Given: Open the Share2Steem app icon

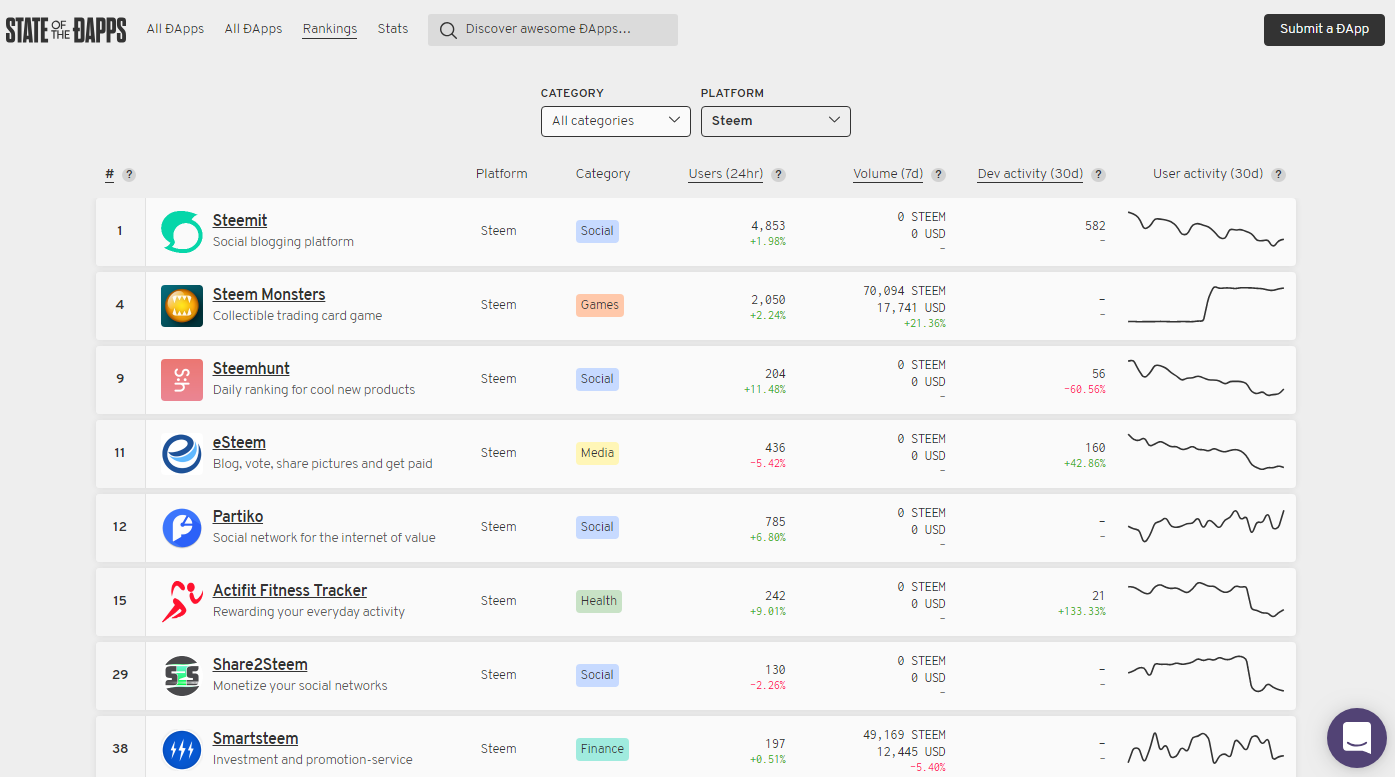Looking at the screenshot, I should point(182,676).
